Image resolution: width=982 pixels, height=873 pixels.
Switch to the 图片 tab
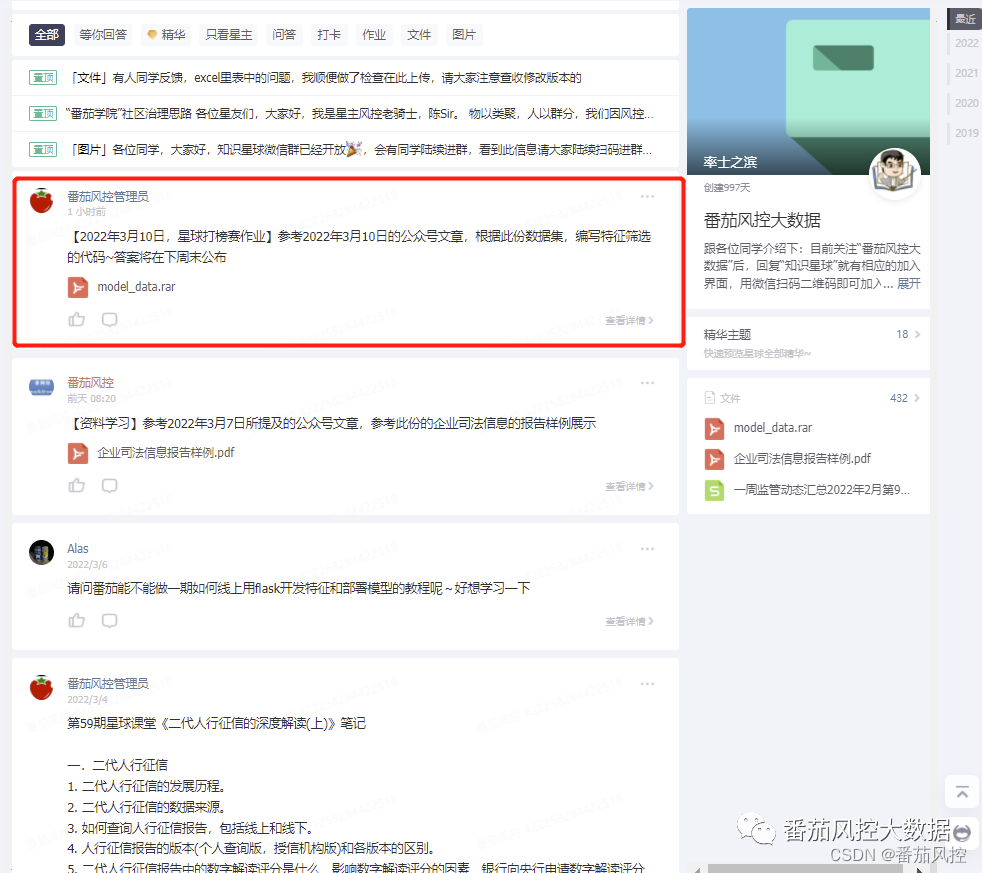[x=464, y=34]
